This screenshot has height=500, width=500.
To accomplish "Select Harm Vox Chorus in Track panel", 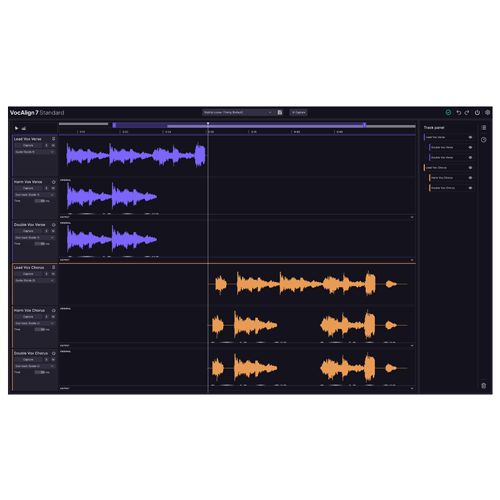I will coord(452,178).
